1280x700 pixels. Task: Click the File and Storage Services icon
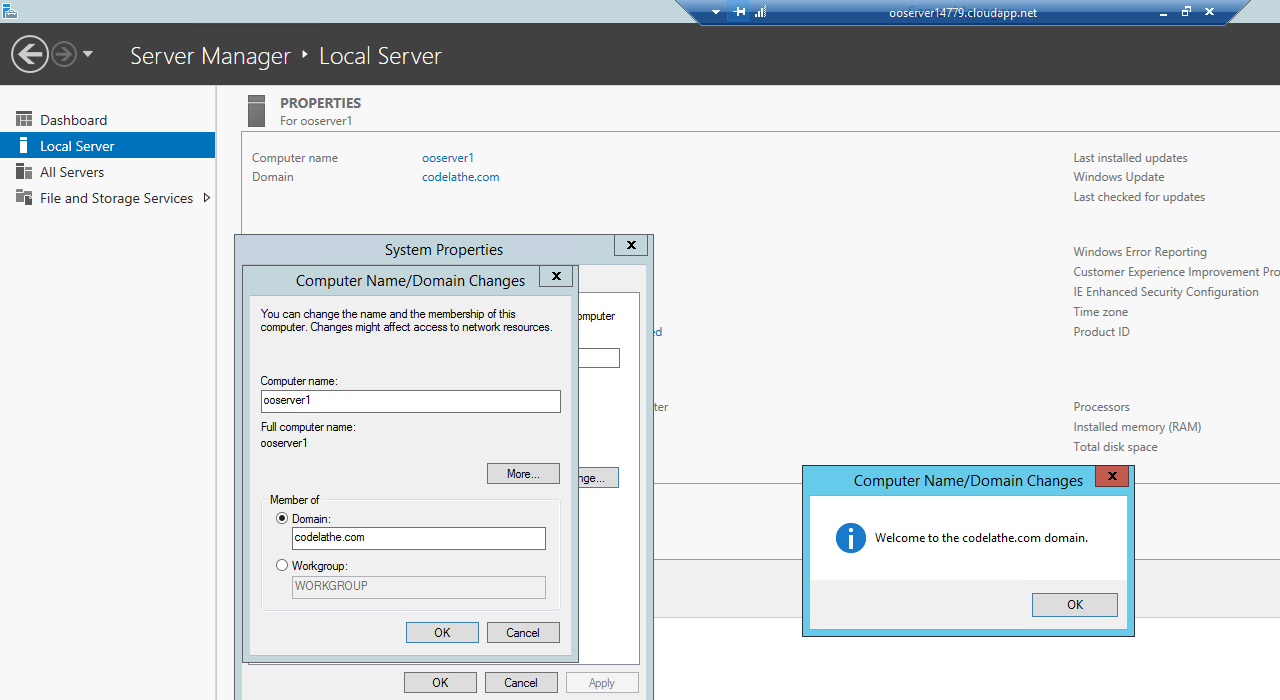pos(24,198)
